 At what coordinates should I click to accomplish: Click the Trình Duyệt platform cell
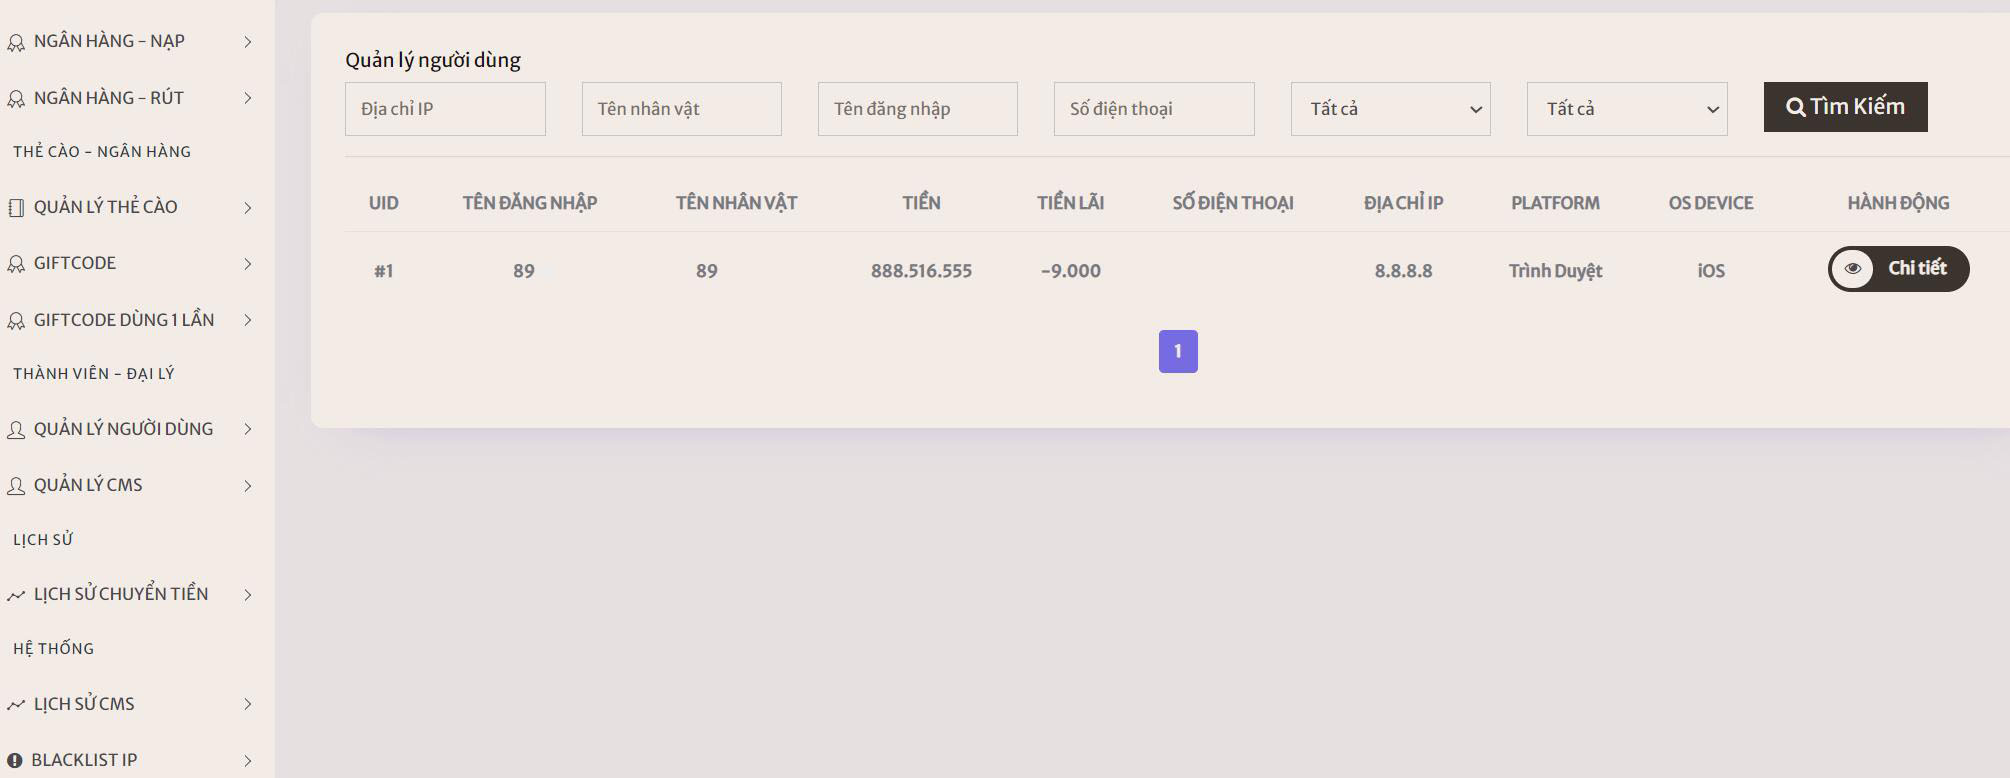click(x=1555, y=271)
